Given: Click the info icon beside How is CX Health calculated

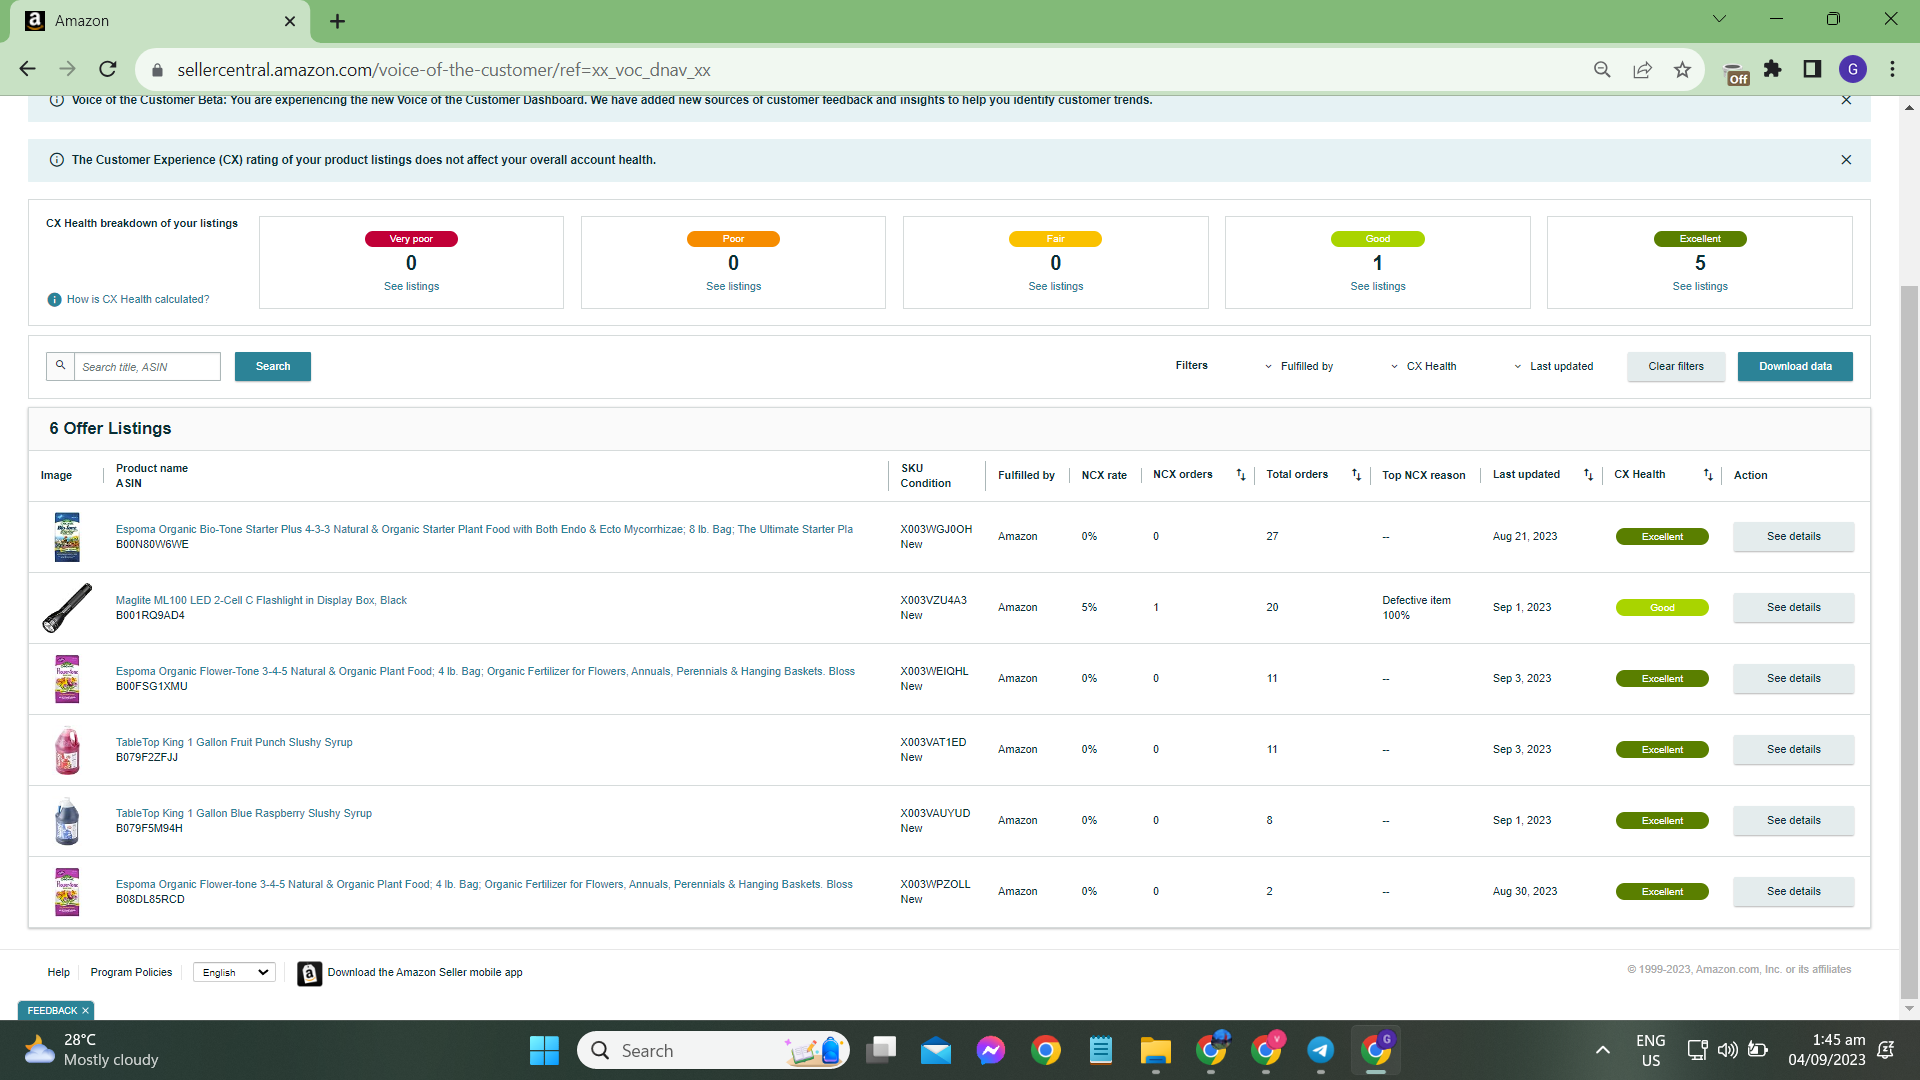Looking at the screenshot, I should [x=55, y=300].
